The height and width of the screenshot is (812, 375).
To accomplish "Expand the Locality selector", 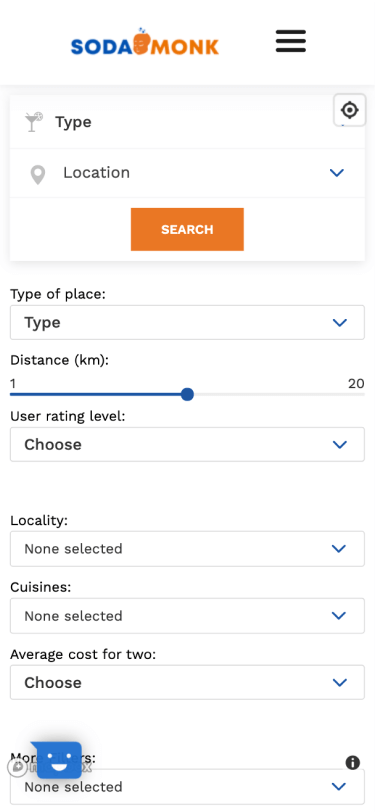I will tap(188, 548).
